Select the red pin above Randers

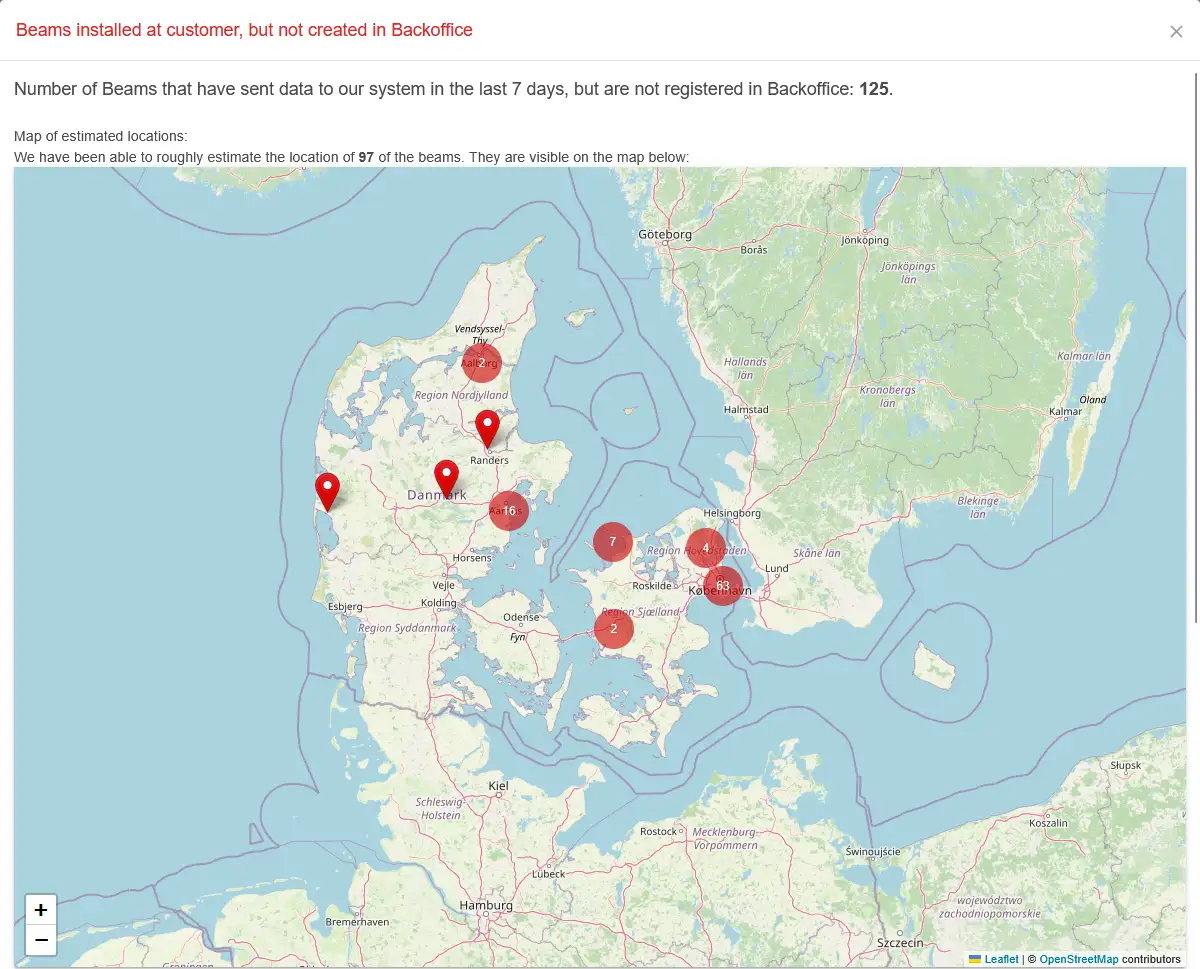point(487,428)
